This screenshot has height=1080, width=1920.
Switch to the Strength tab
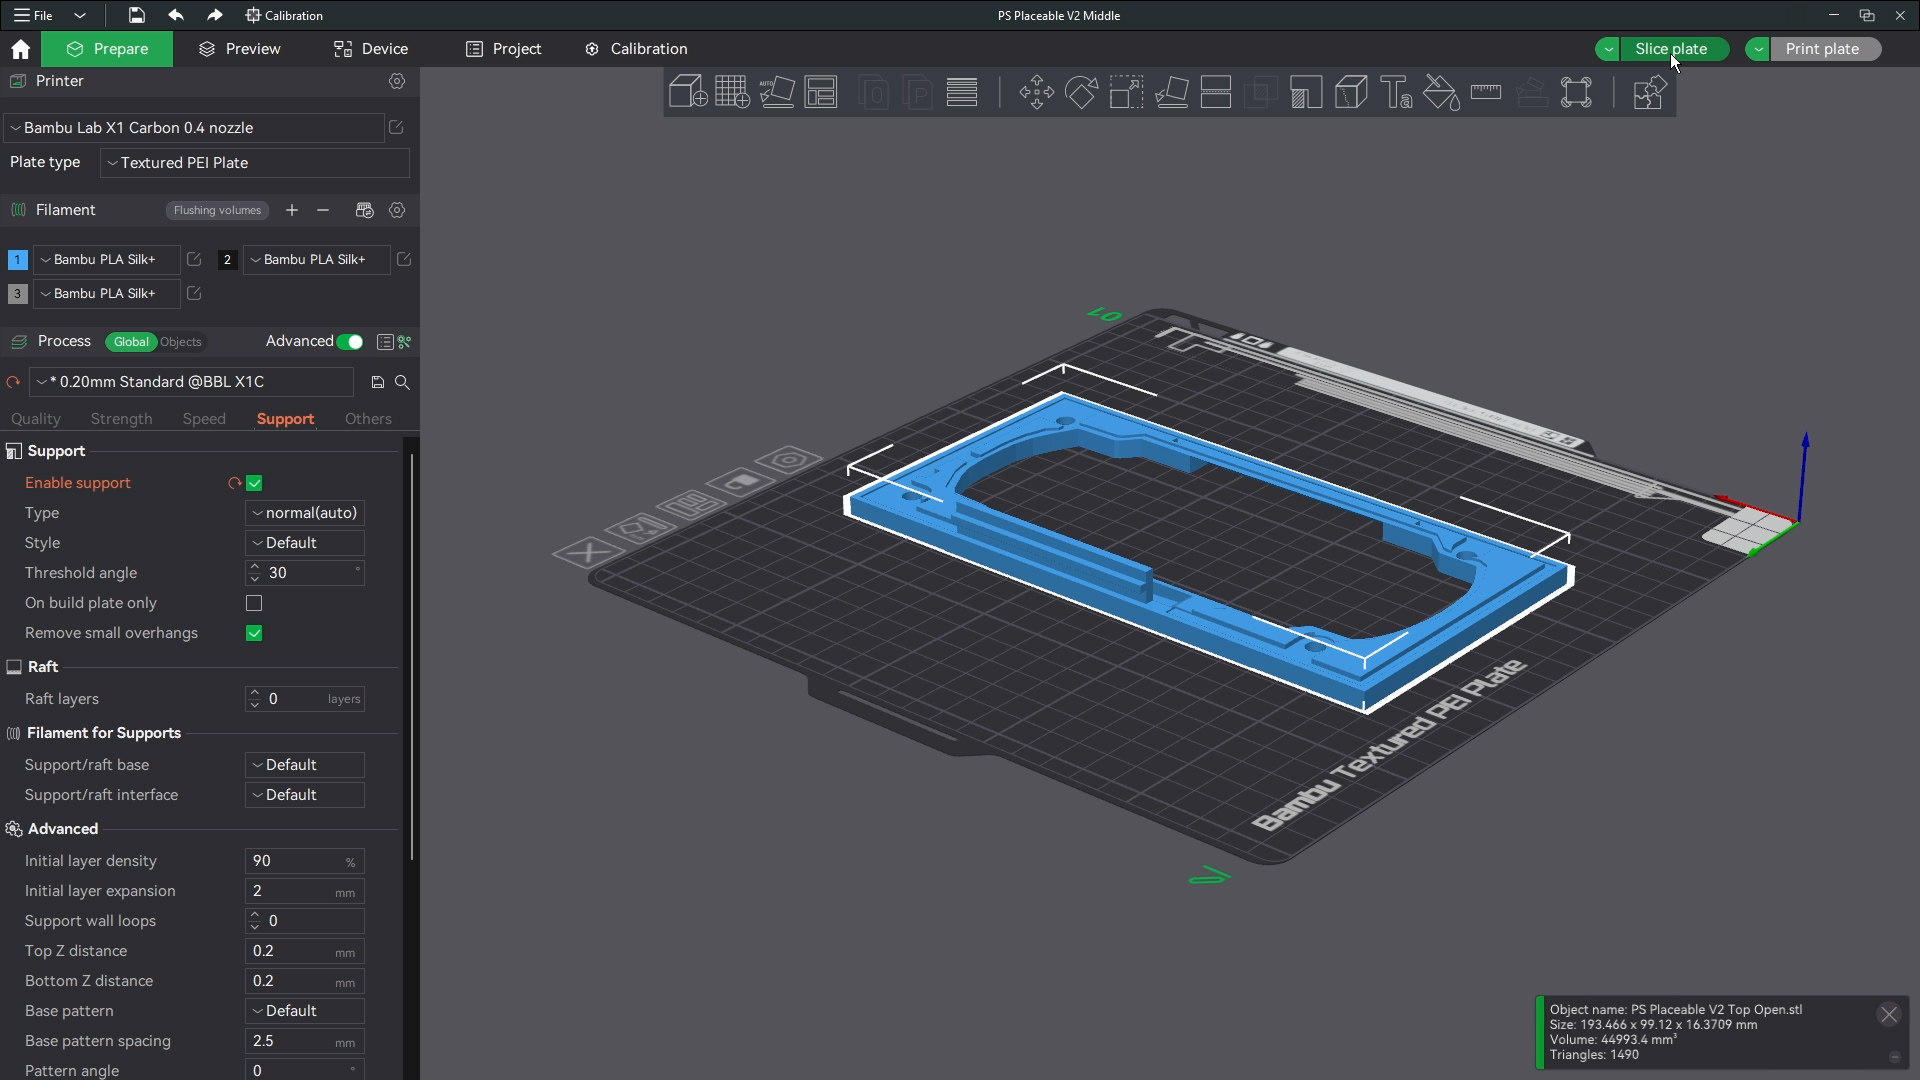pyautogui.click(x=121, y=419)
